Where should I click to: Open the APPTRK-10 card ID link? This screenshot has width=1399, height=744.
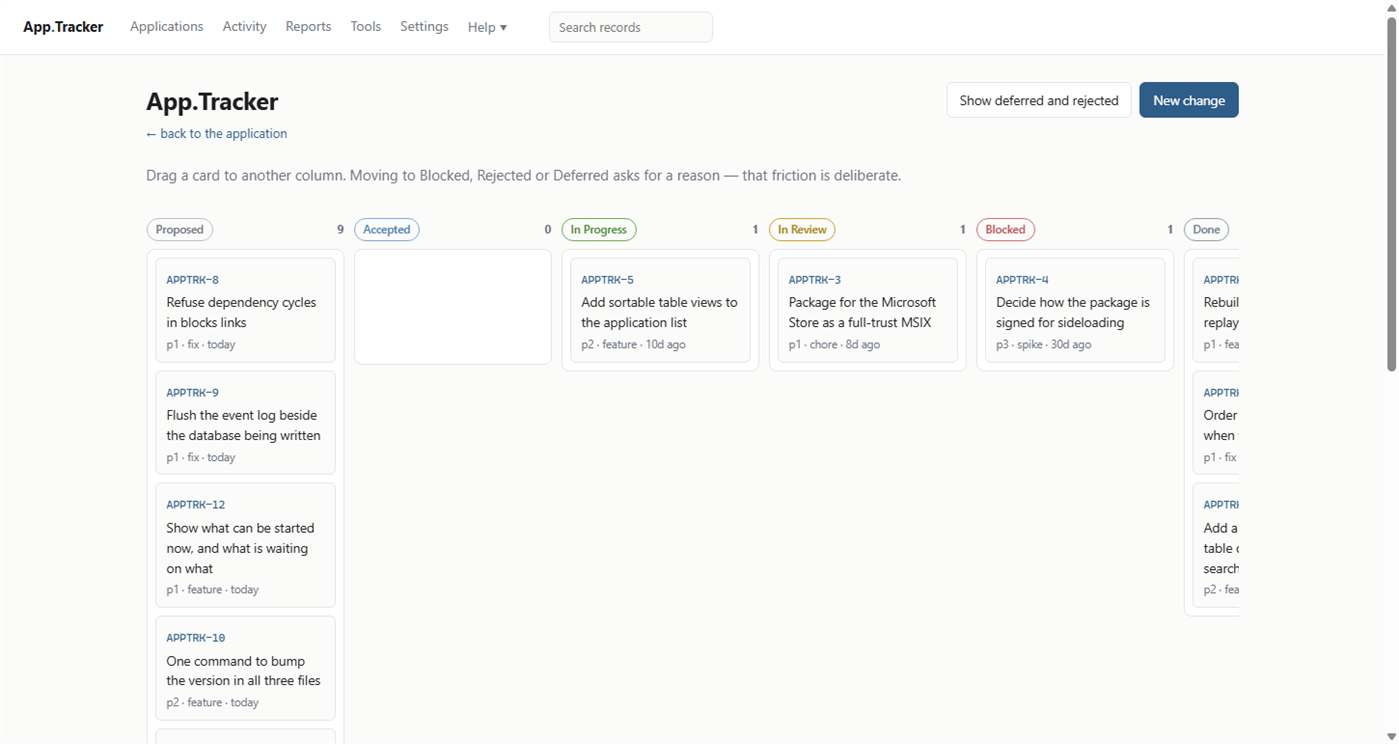pyautogui.click(x=195, y=638)
